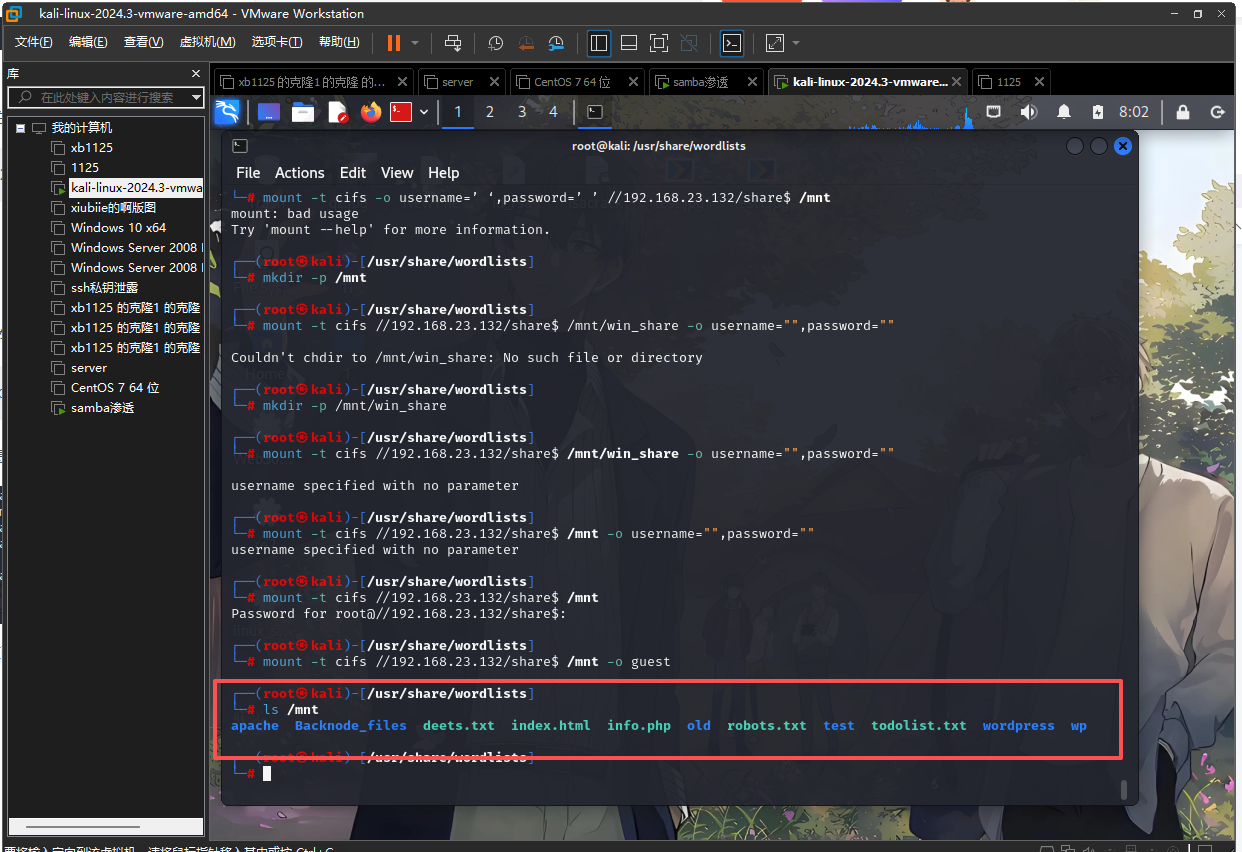Viewport: 1242px width, 852px height.
Task: Click the volume speaker icon in Kali panel
Action: point(1029,112)
